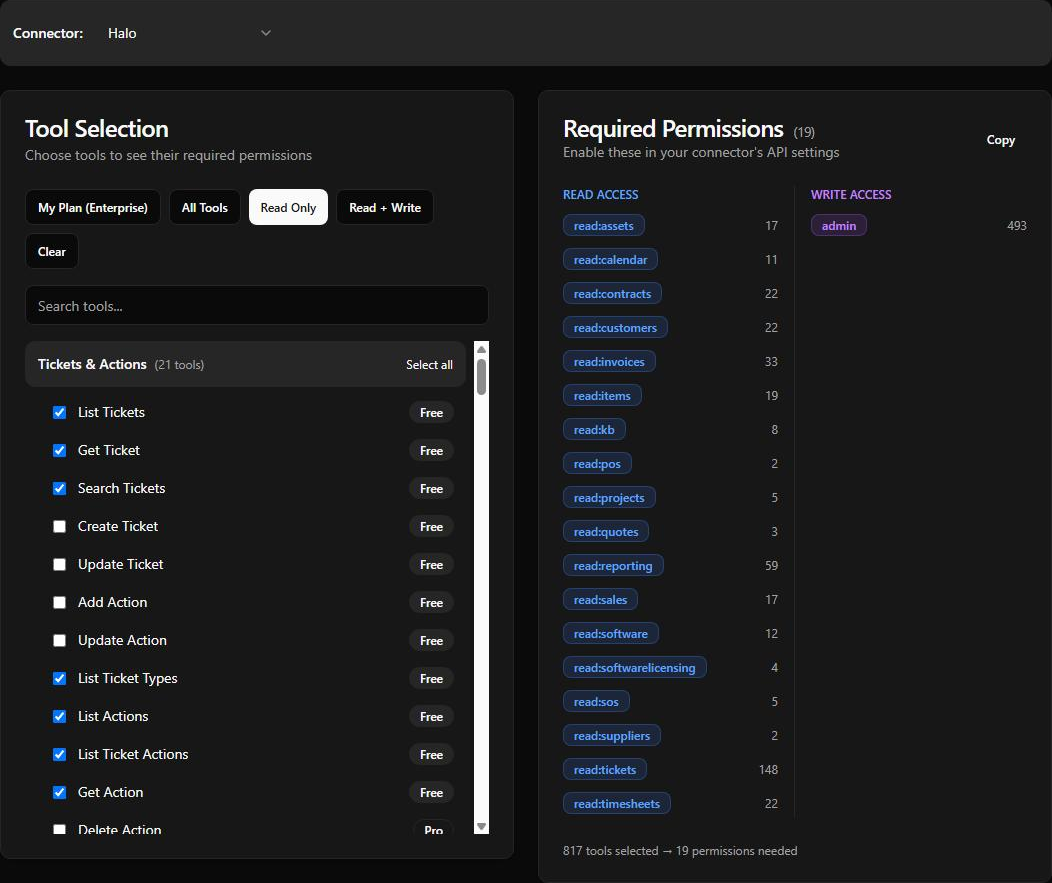Uncheck the Search Tickets checkbox

[x=60, y=488]
